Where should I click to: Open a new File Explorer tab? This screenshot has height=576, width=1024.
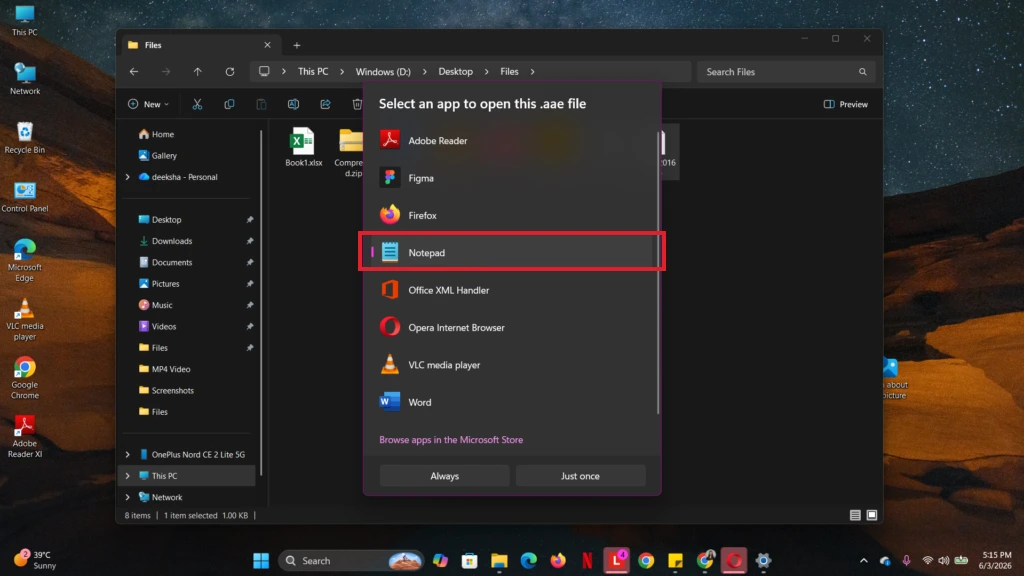[x=296, y=45]
